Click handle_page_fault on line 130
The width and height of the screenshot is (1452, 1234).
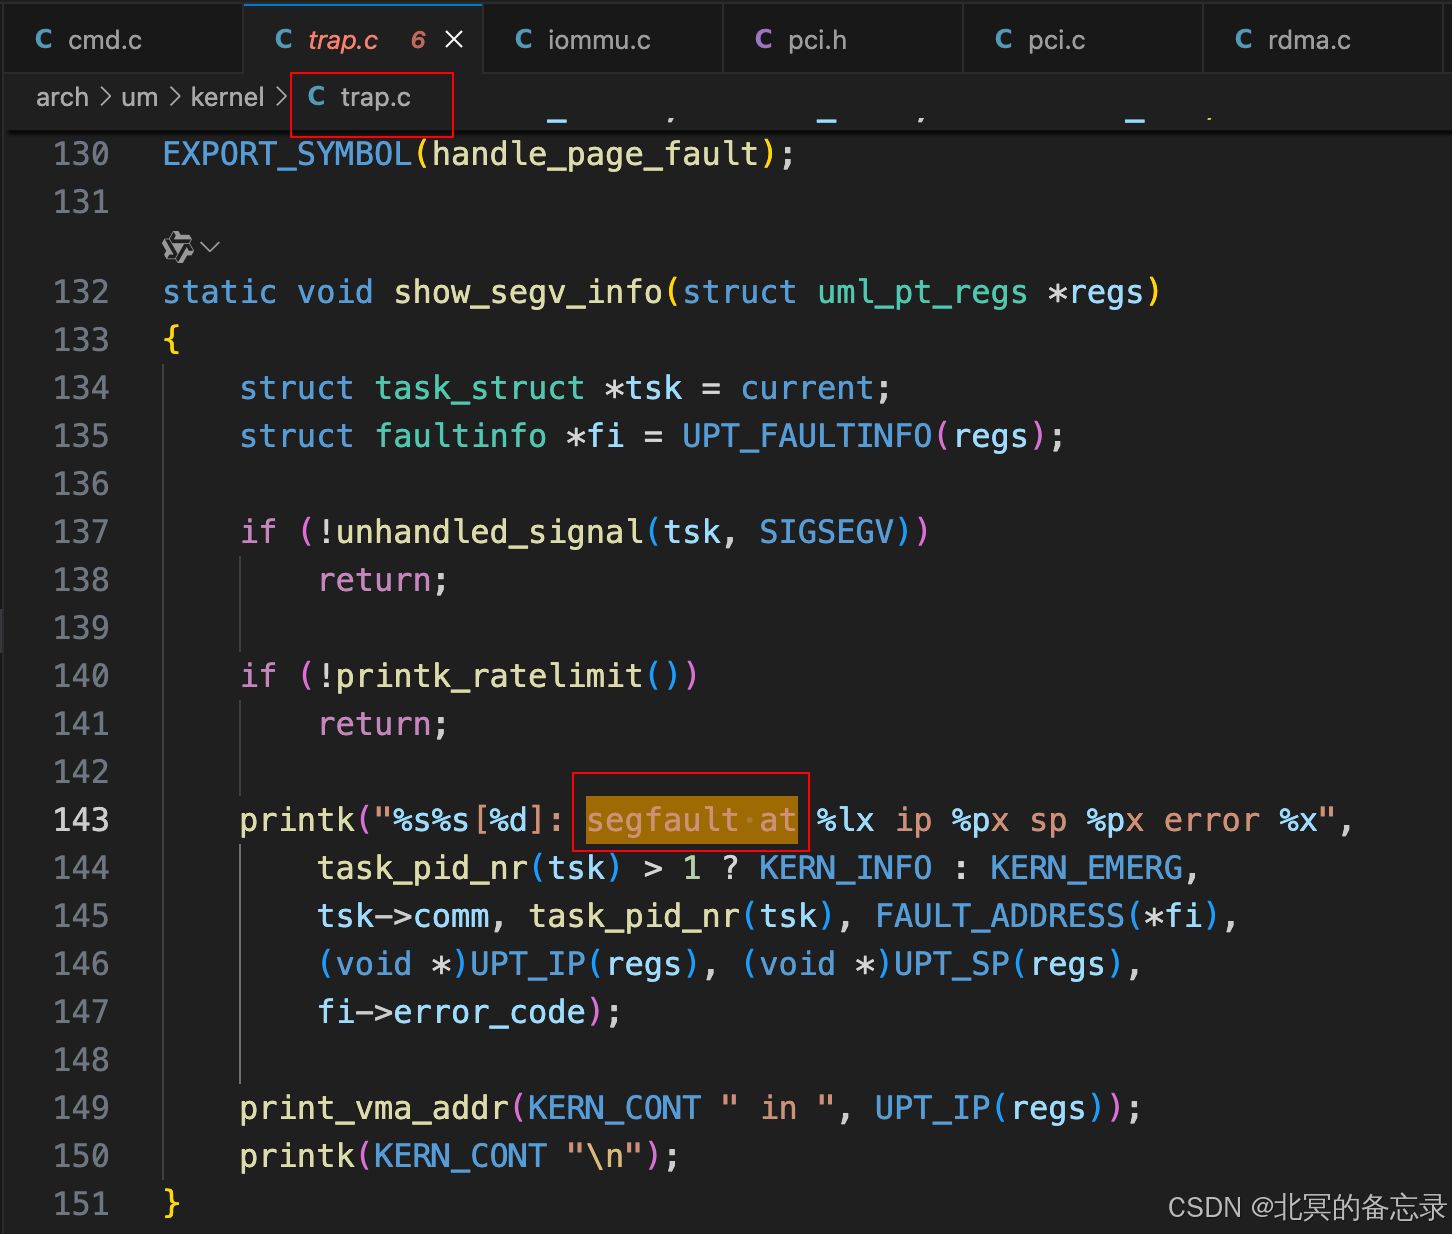(x=596, y=154)
